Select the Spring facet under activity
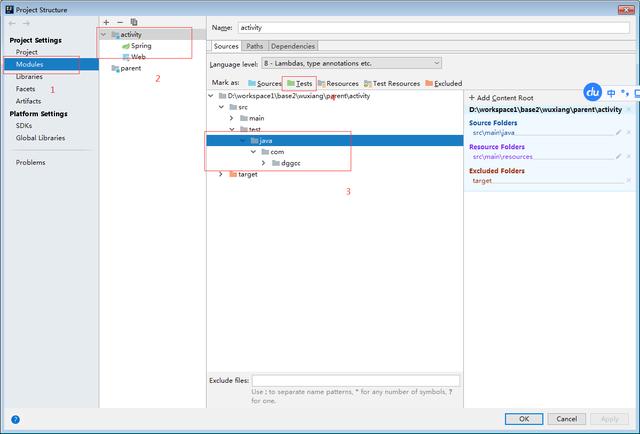This screenshot has width=640, height=434. [x=137, y=46]
